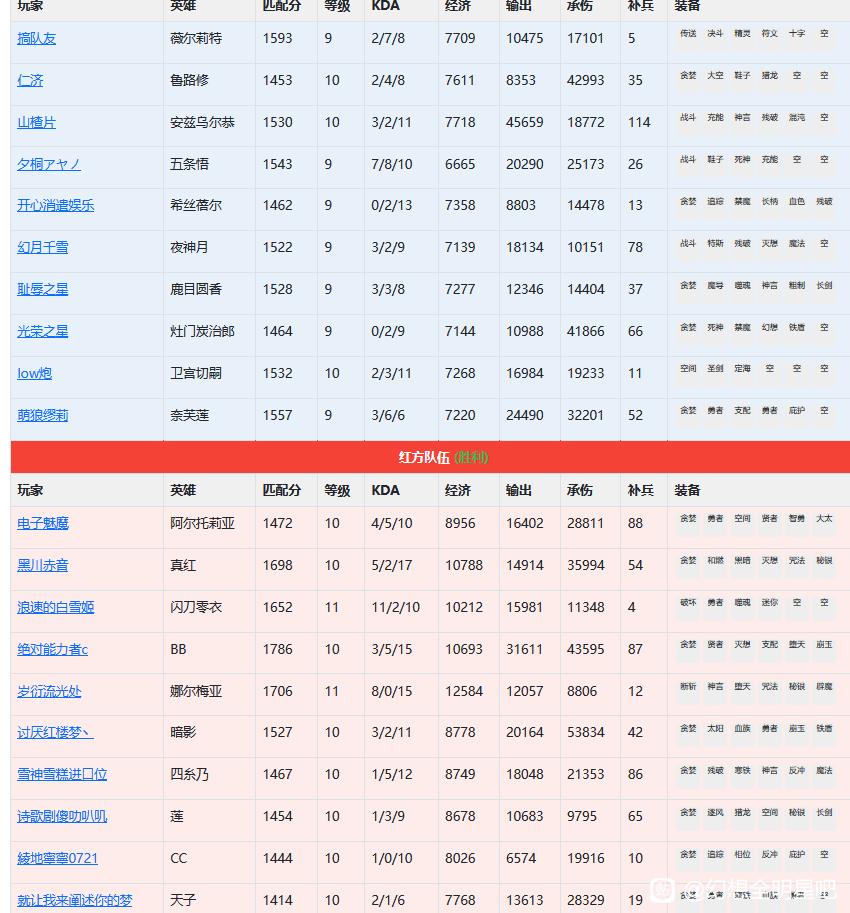Select hero name 薇尔莉特

pyautogui.click(x=196, y=38)
